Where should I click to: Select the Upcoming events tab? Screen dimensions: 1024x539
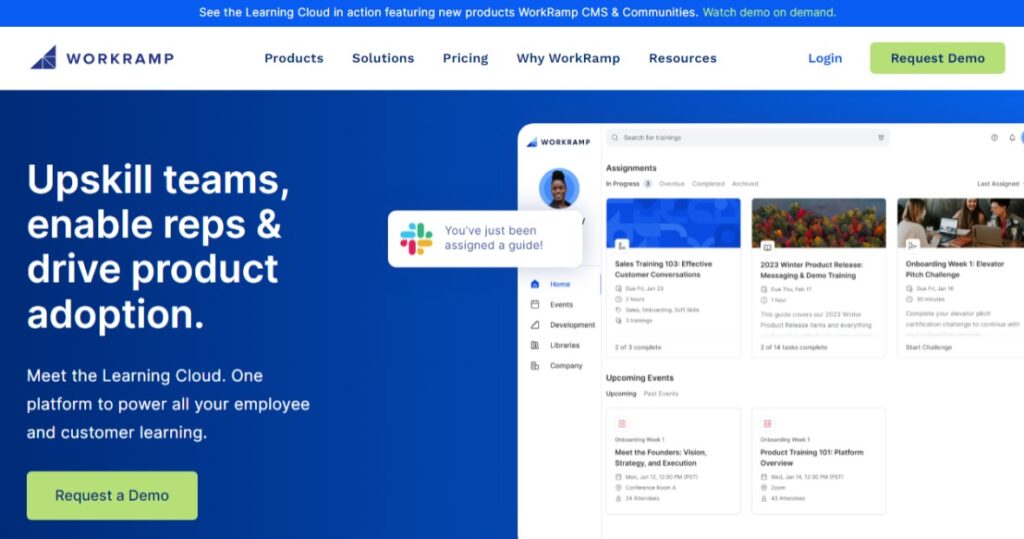(621, 394)
